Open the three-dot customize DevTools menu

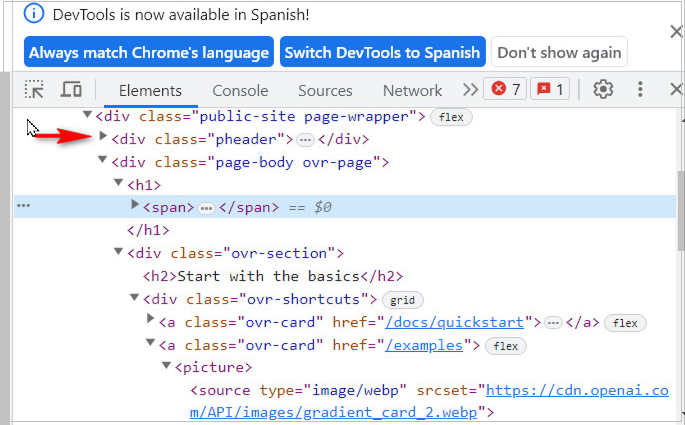(x=641, y=89)
